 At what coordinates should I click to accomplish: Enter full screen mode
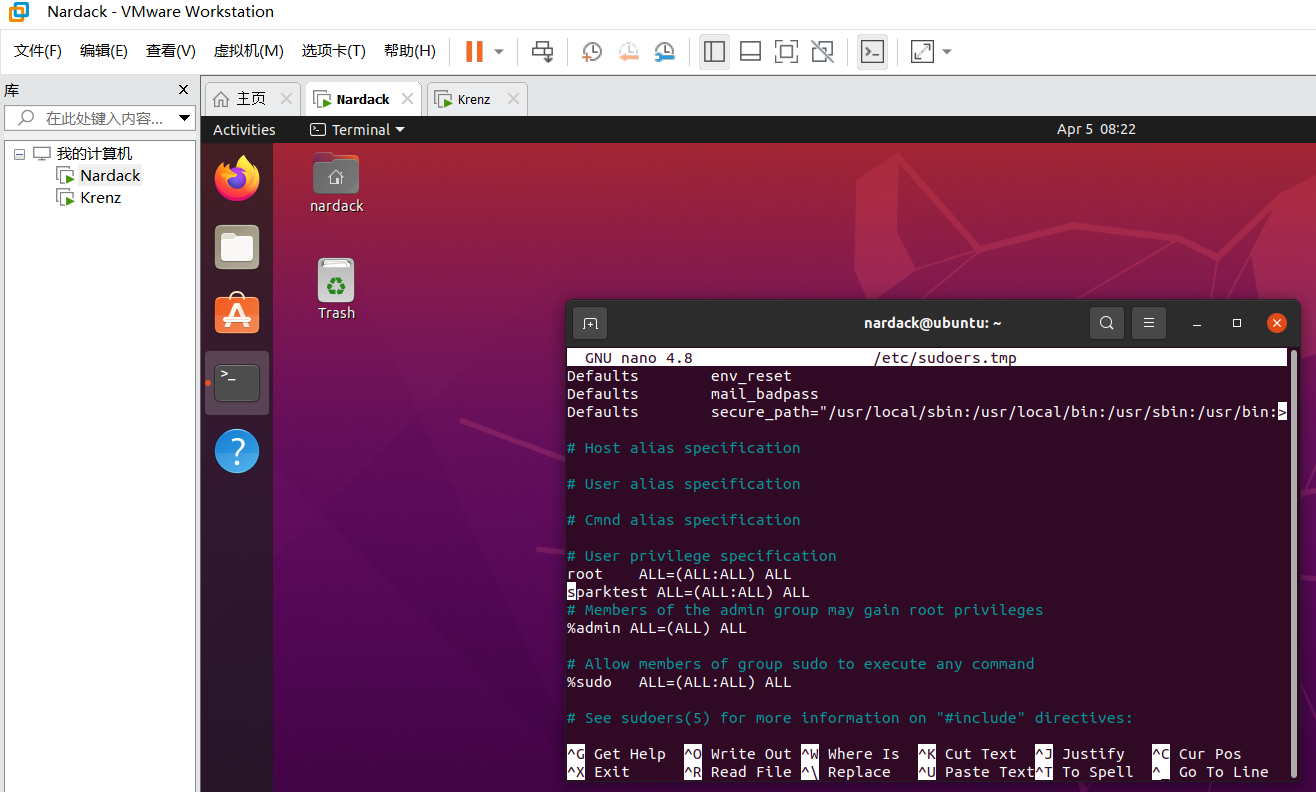786,51
